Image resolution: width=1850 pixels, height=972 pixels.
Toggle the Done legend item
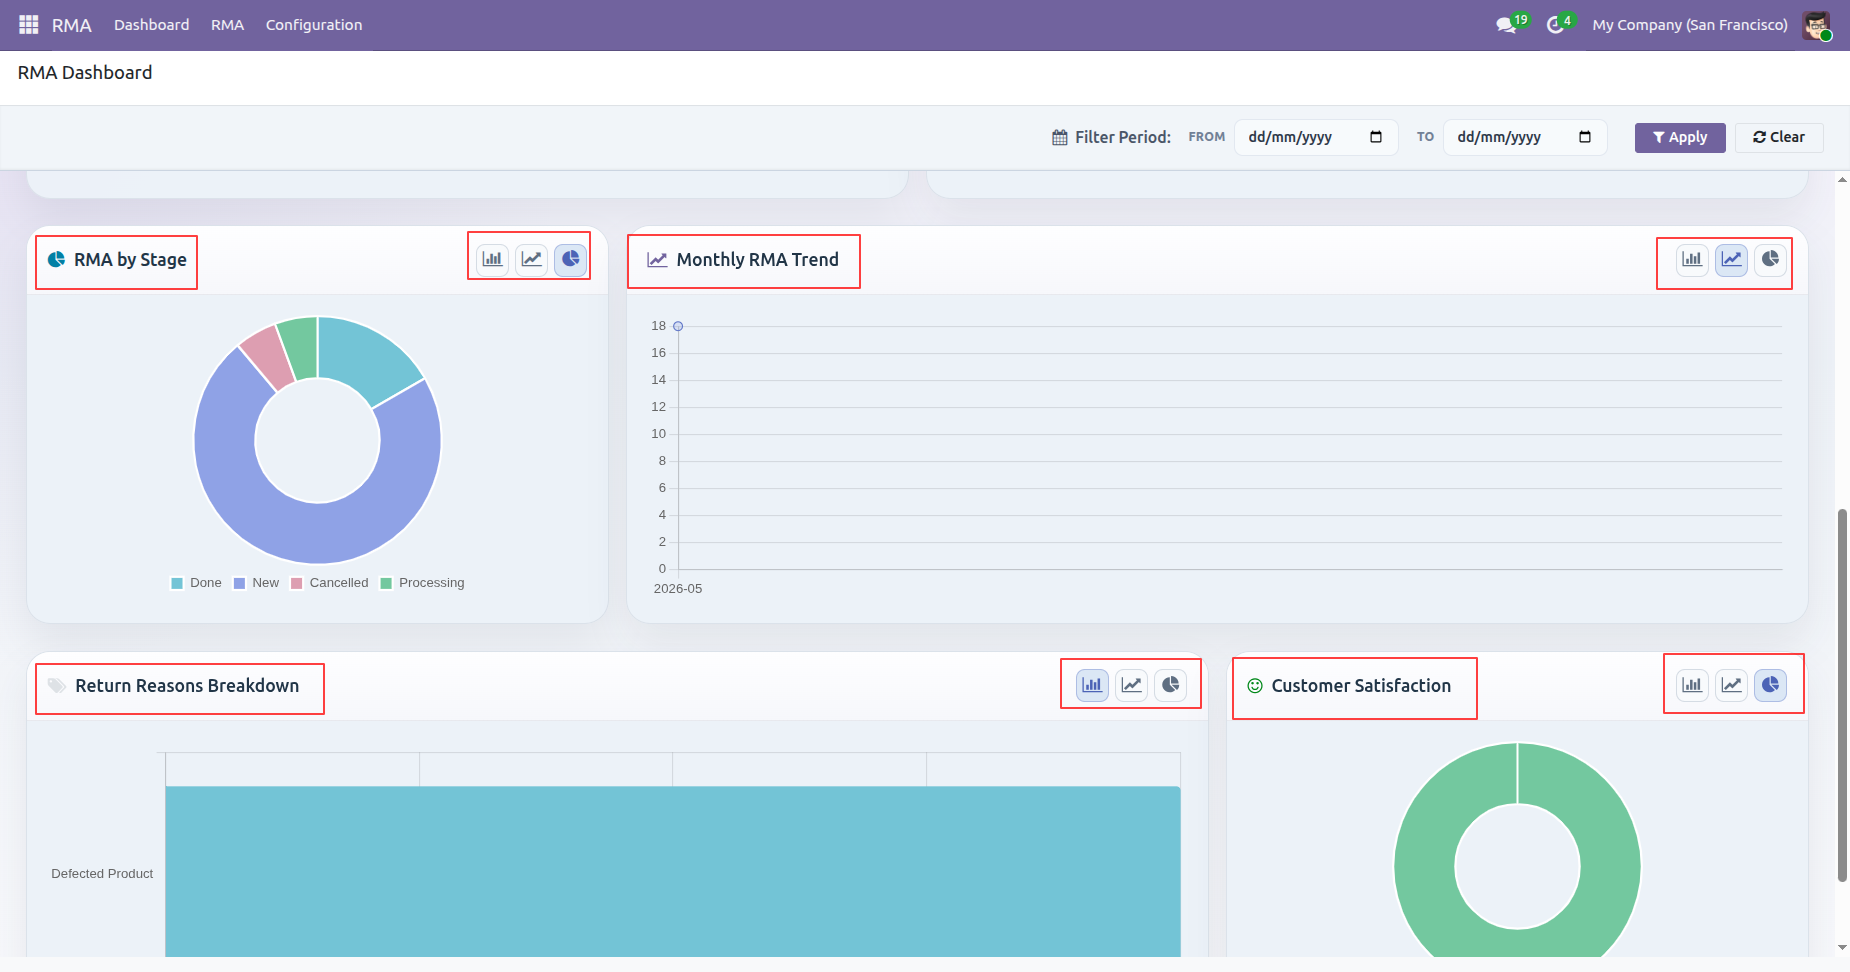tap(197, 583)
